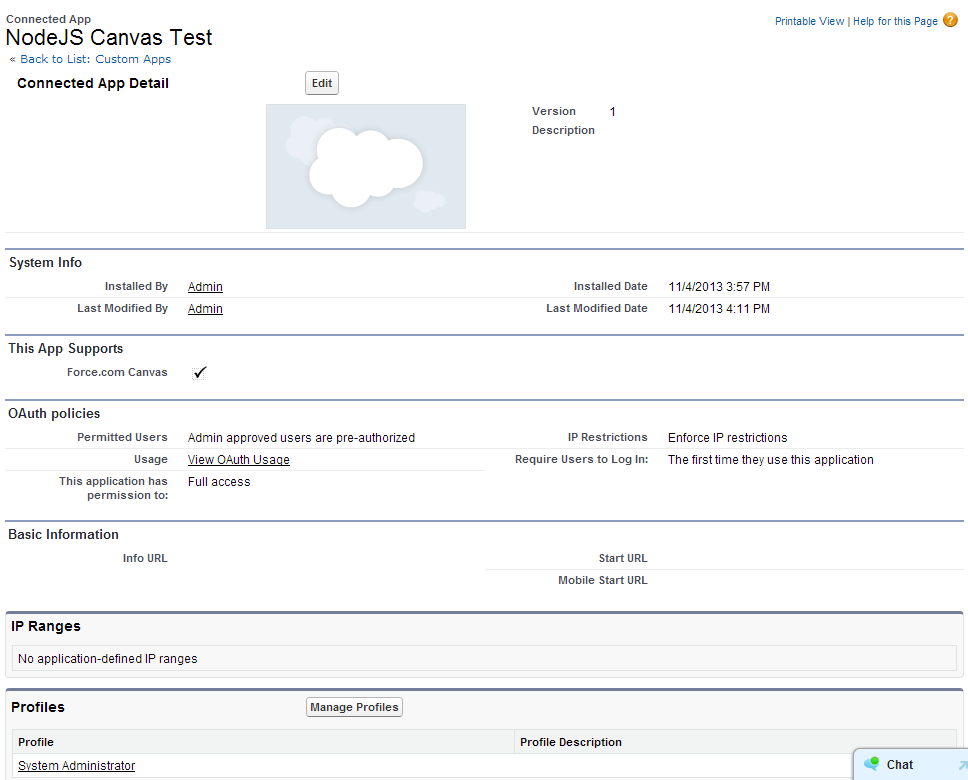Open the Chat widget
968x780 pixels.
911,765
